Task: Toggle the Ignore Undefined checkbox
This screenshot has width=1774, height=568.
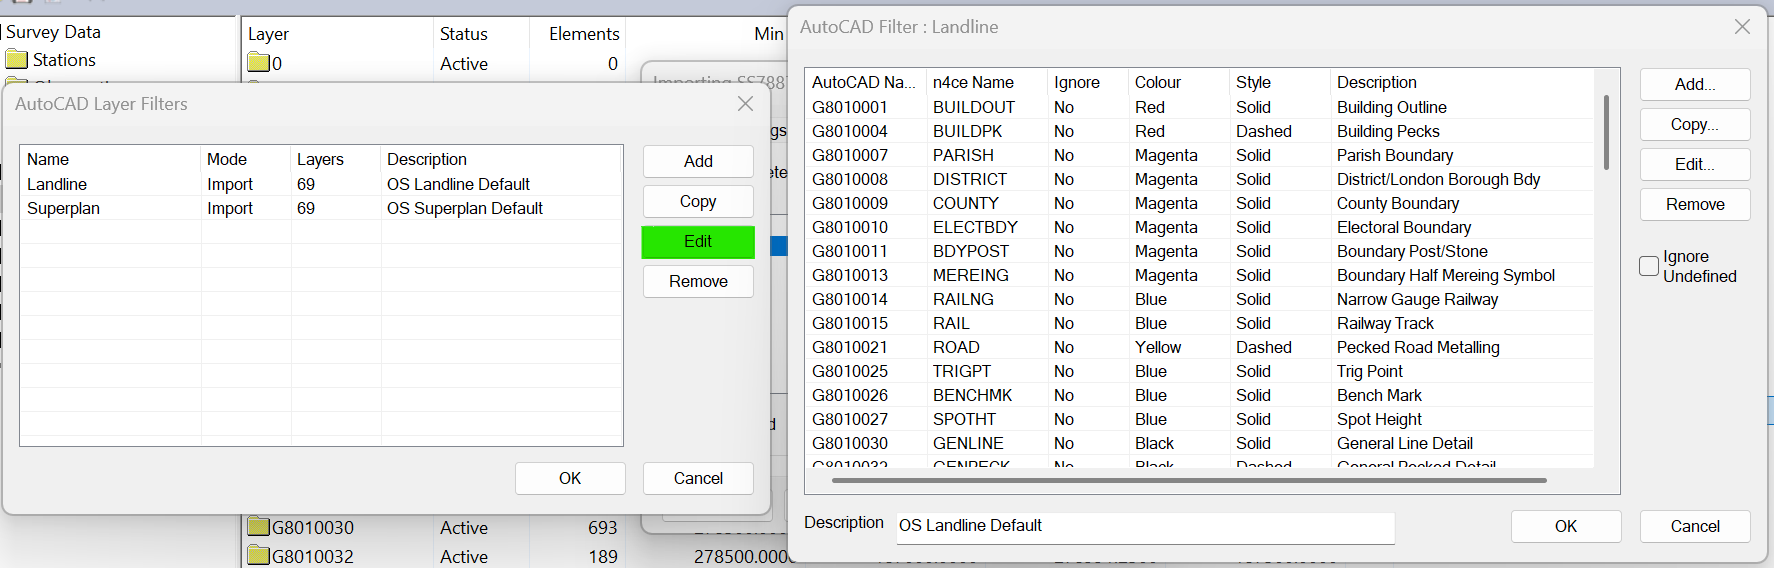Action: click(1649, 266)
